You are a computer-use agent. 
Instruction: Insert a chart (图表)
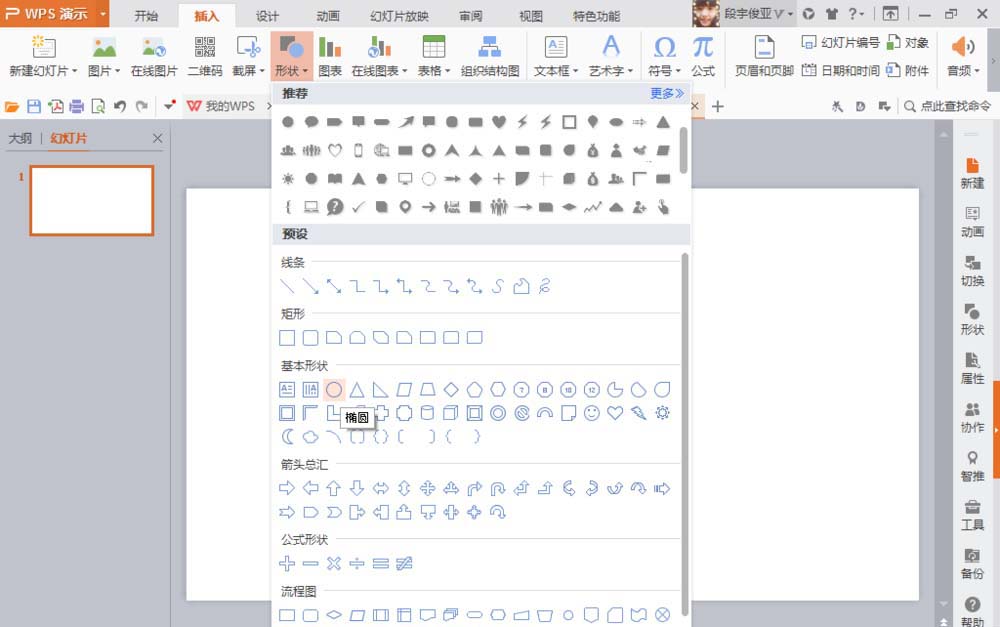330,56
